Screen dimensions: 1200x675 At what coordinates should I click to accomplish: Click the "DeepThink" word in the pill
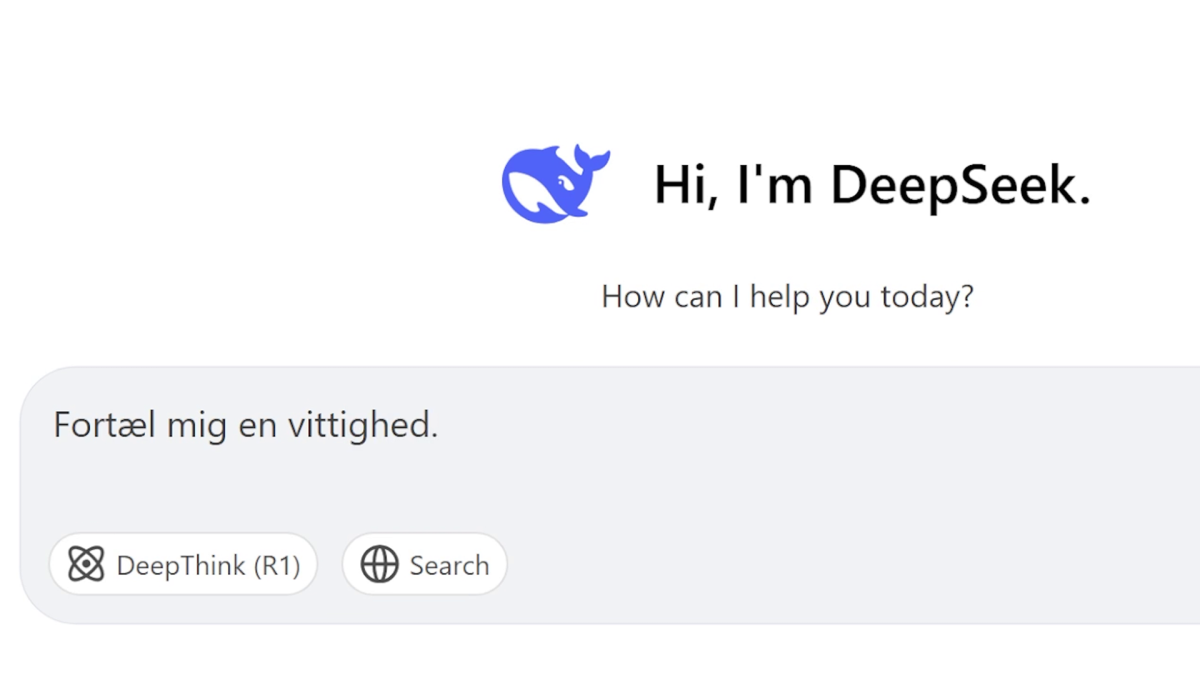point(181,566)
